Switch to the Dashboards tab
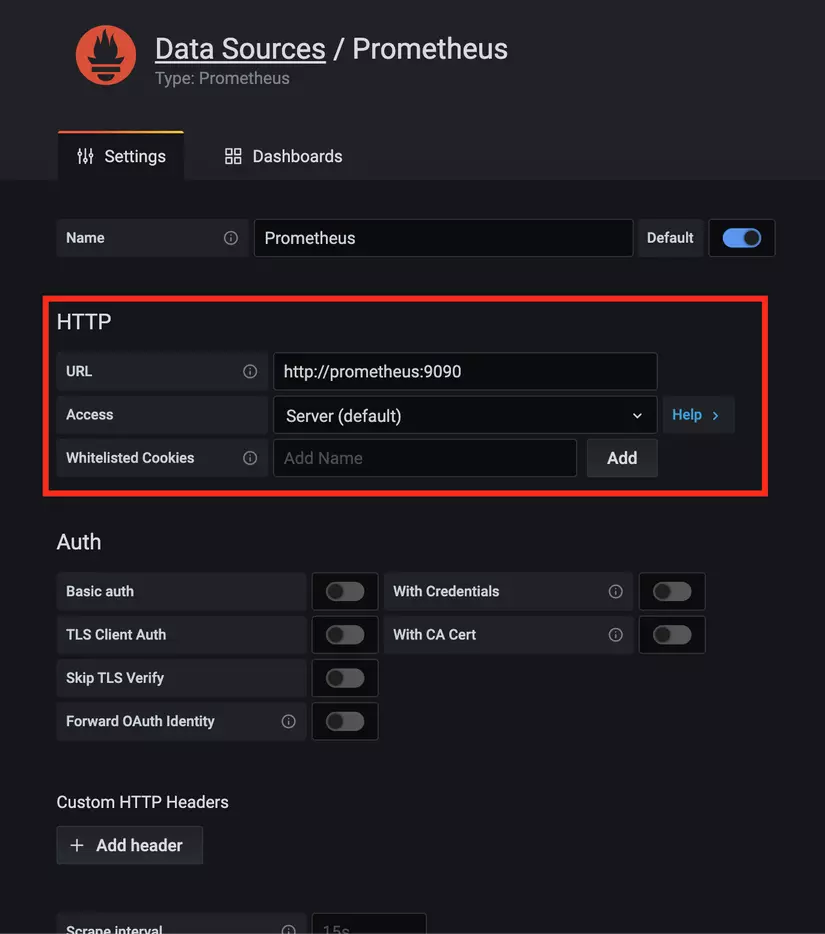The image size is (825, 934). click(282, 156)
